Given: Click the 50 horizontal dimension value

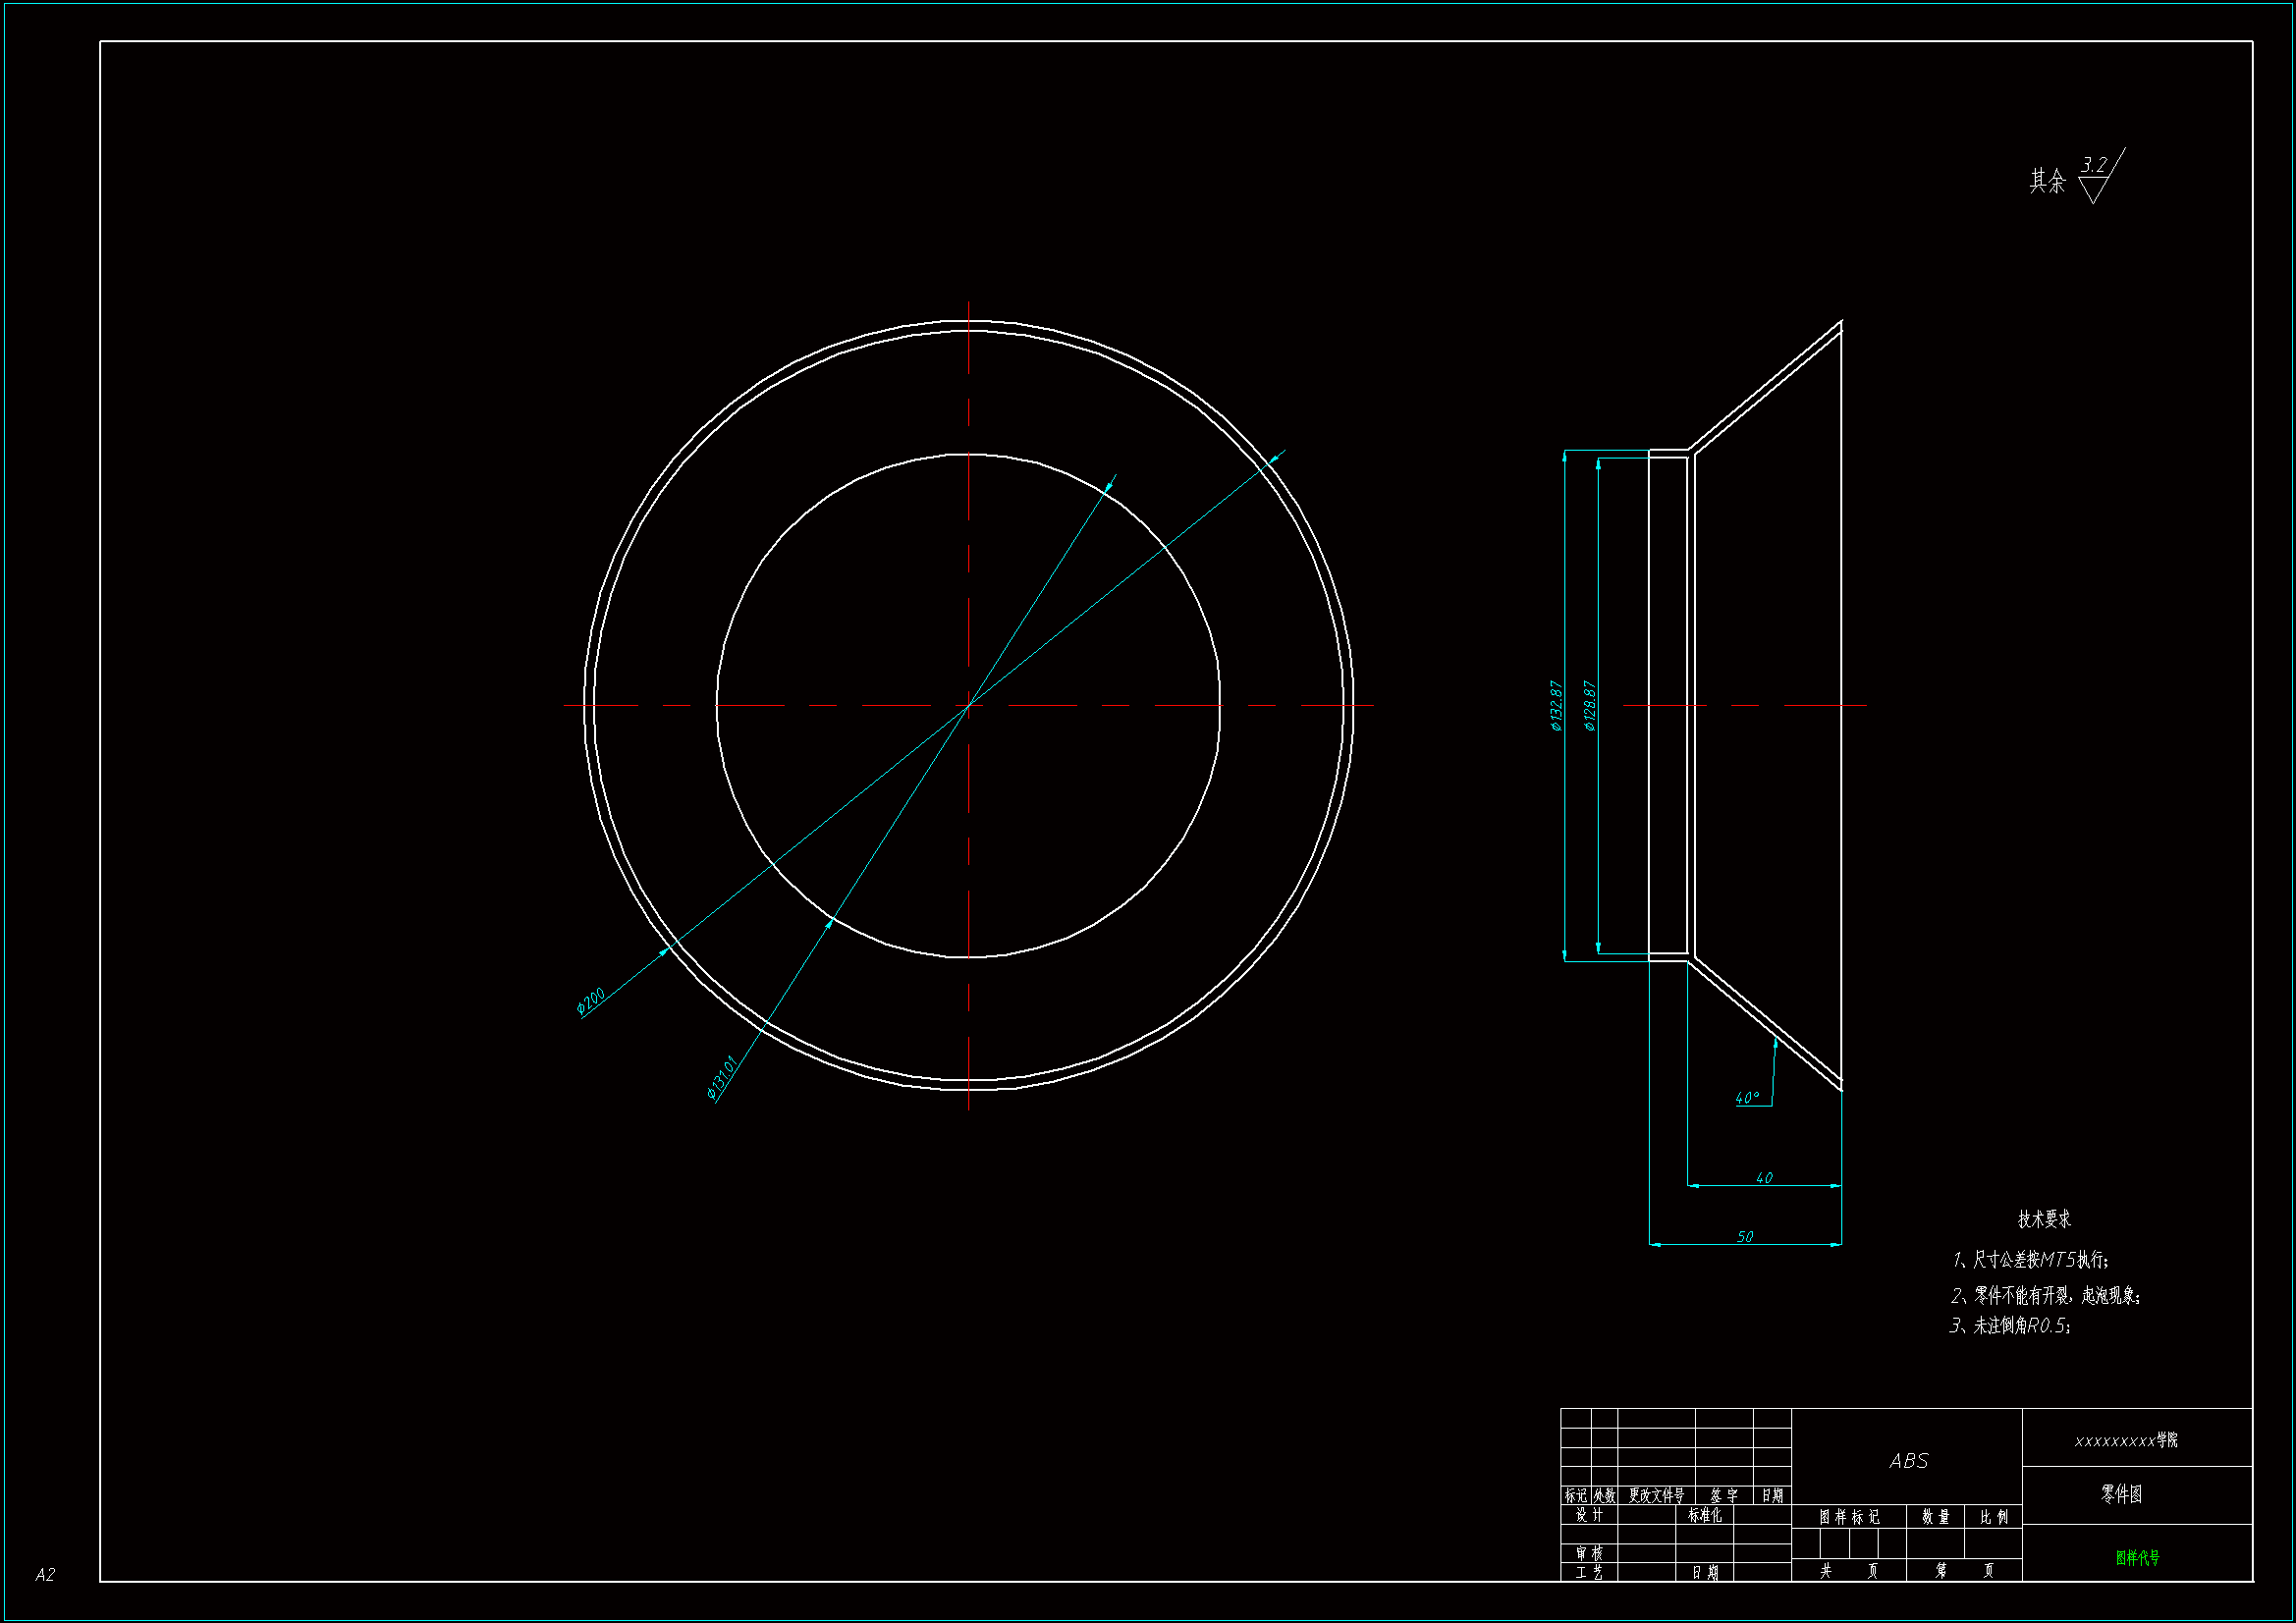Looking at the screenshot, I should 1745,1237.
